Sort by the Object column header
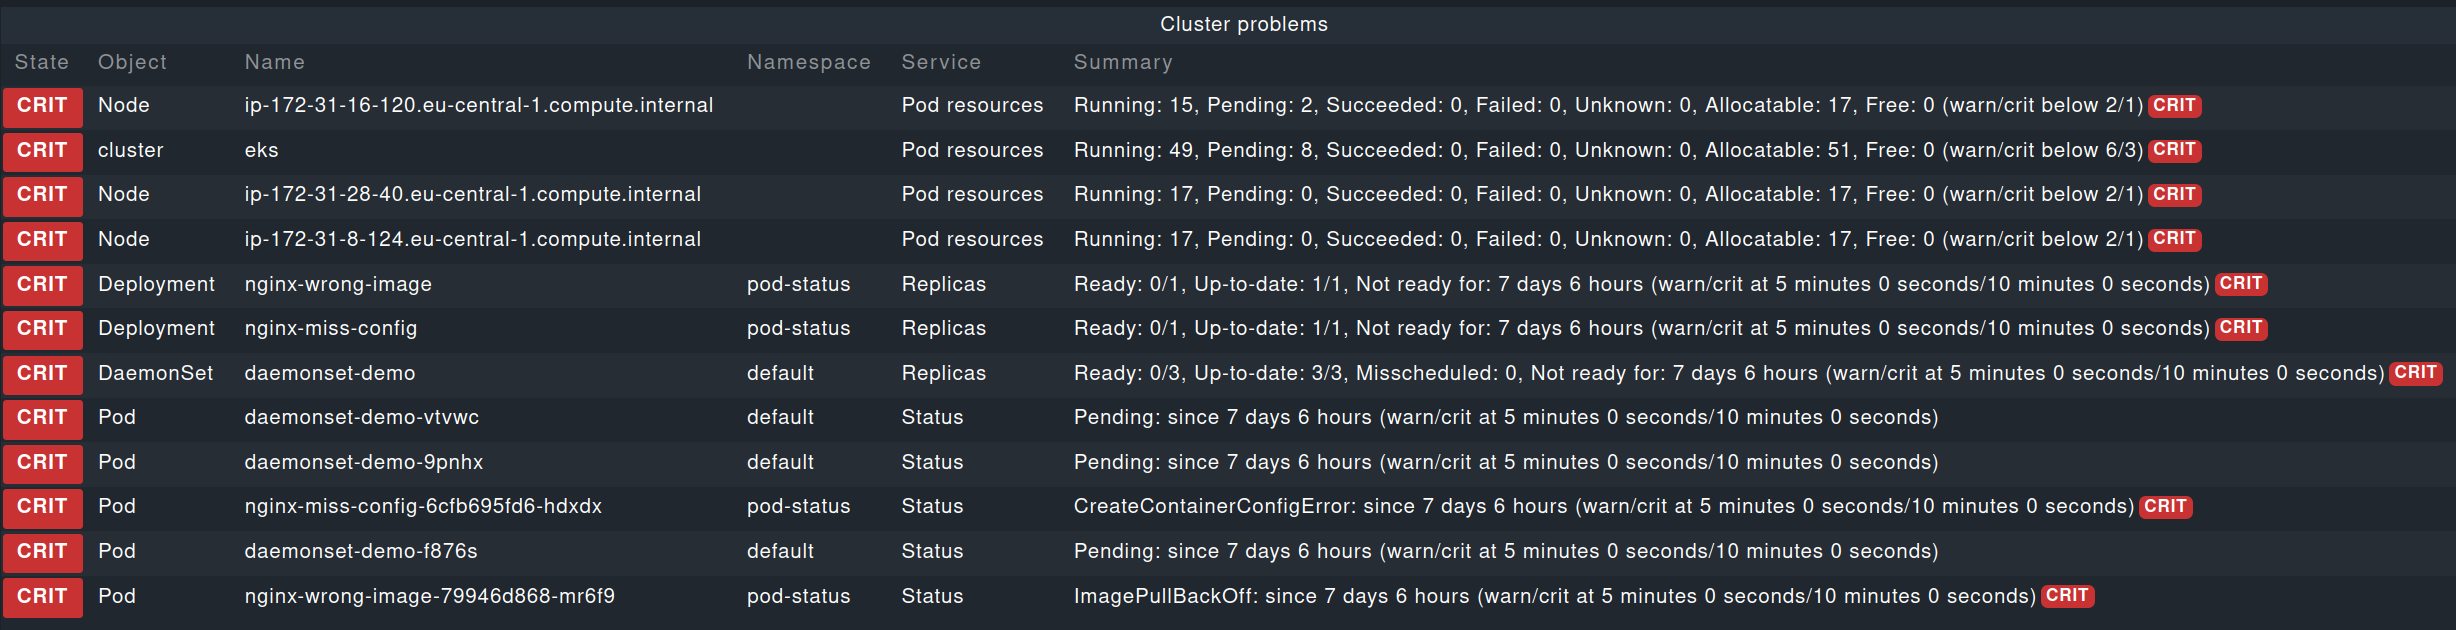Image resolution: width=2456 pixels, height=630 pixels. 132,62
